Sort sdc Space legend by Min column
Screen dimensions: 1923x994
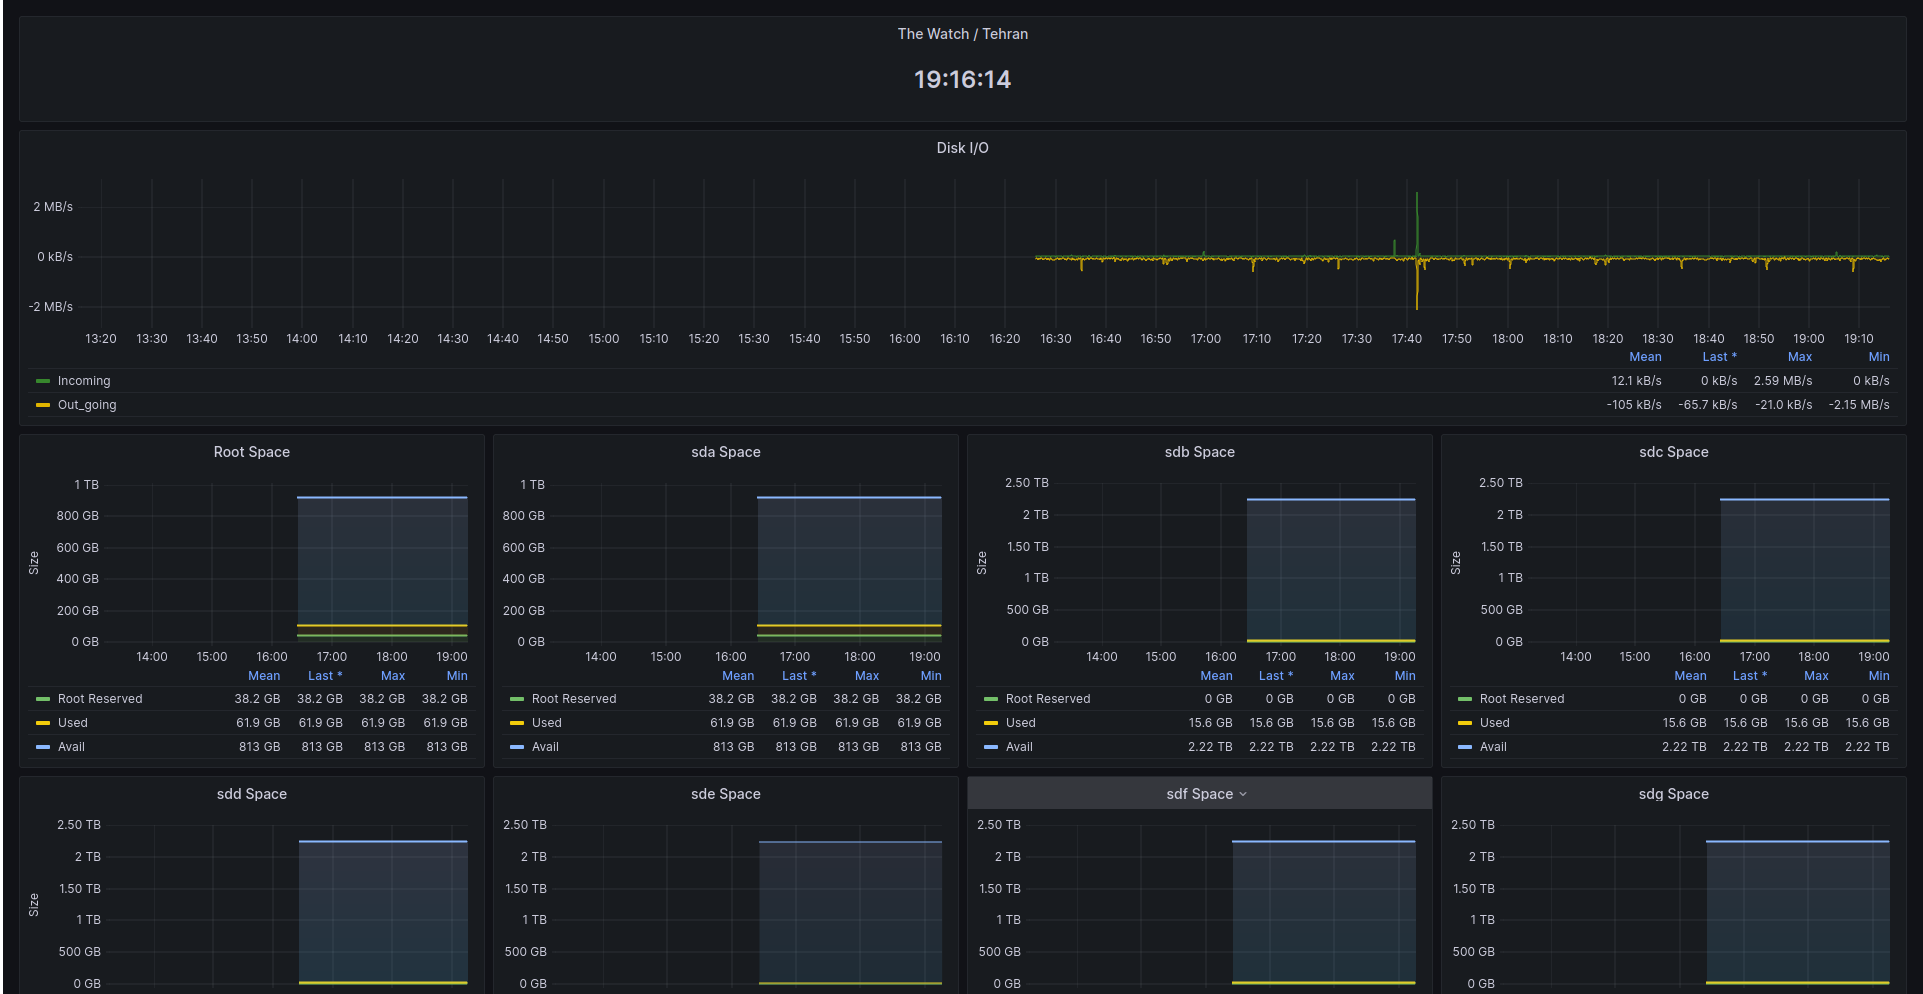point(1879,676)
